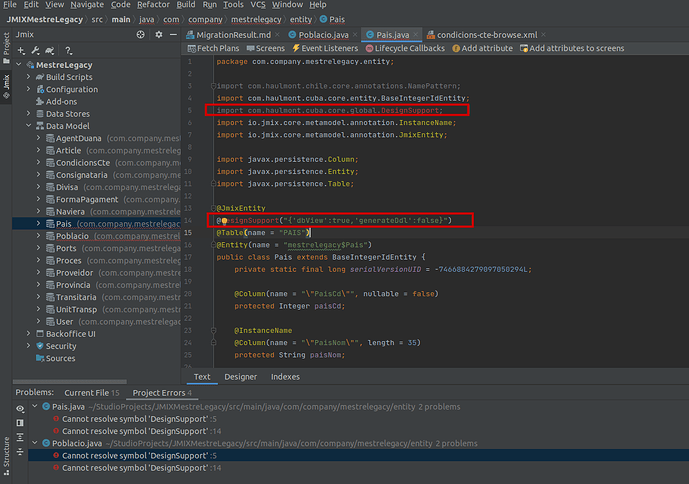Open the Project tool window sidebar tab
689x484 pixels.
tap(6, 48)
